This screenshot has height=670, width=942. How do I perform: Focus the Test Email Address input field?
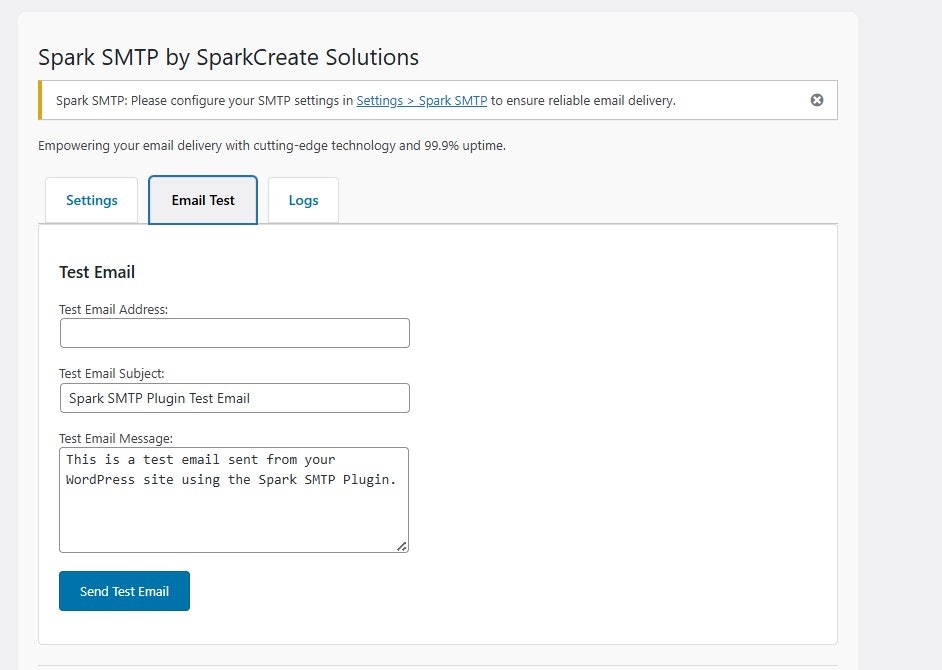pyautogui.click(x=234, y=332)
